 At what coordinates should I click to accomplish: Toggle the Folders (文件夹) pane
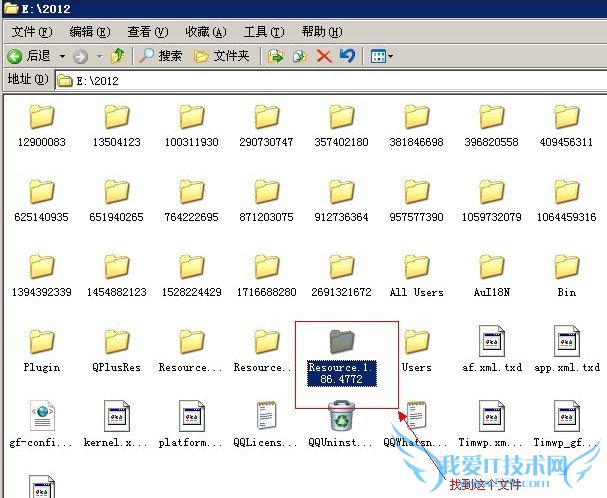pos(221,56)
